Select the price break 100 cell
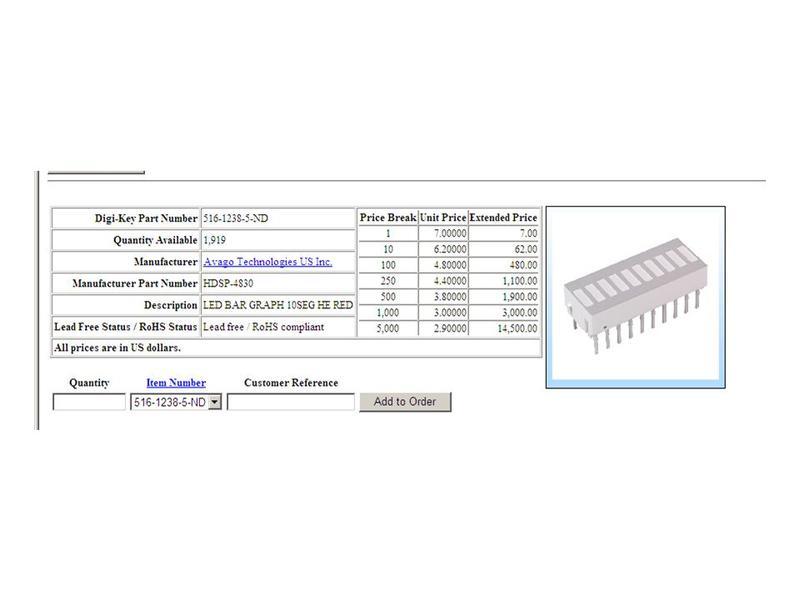This screenshot has height=600, width=800. point(388,265)
